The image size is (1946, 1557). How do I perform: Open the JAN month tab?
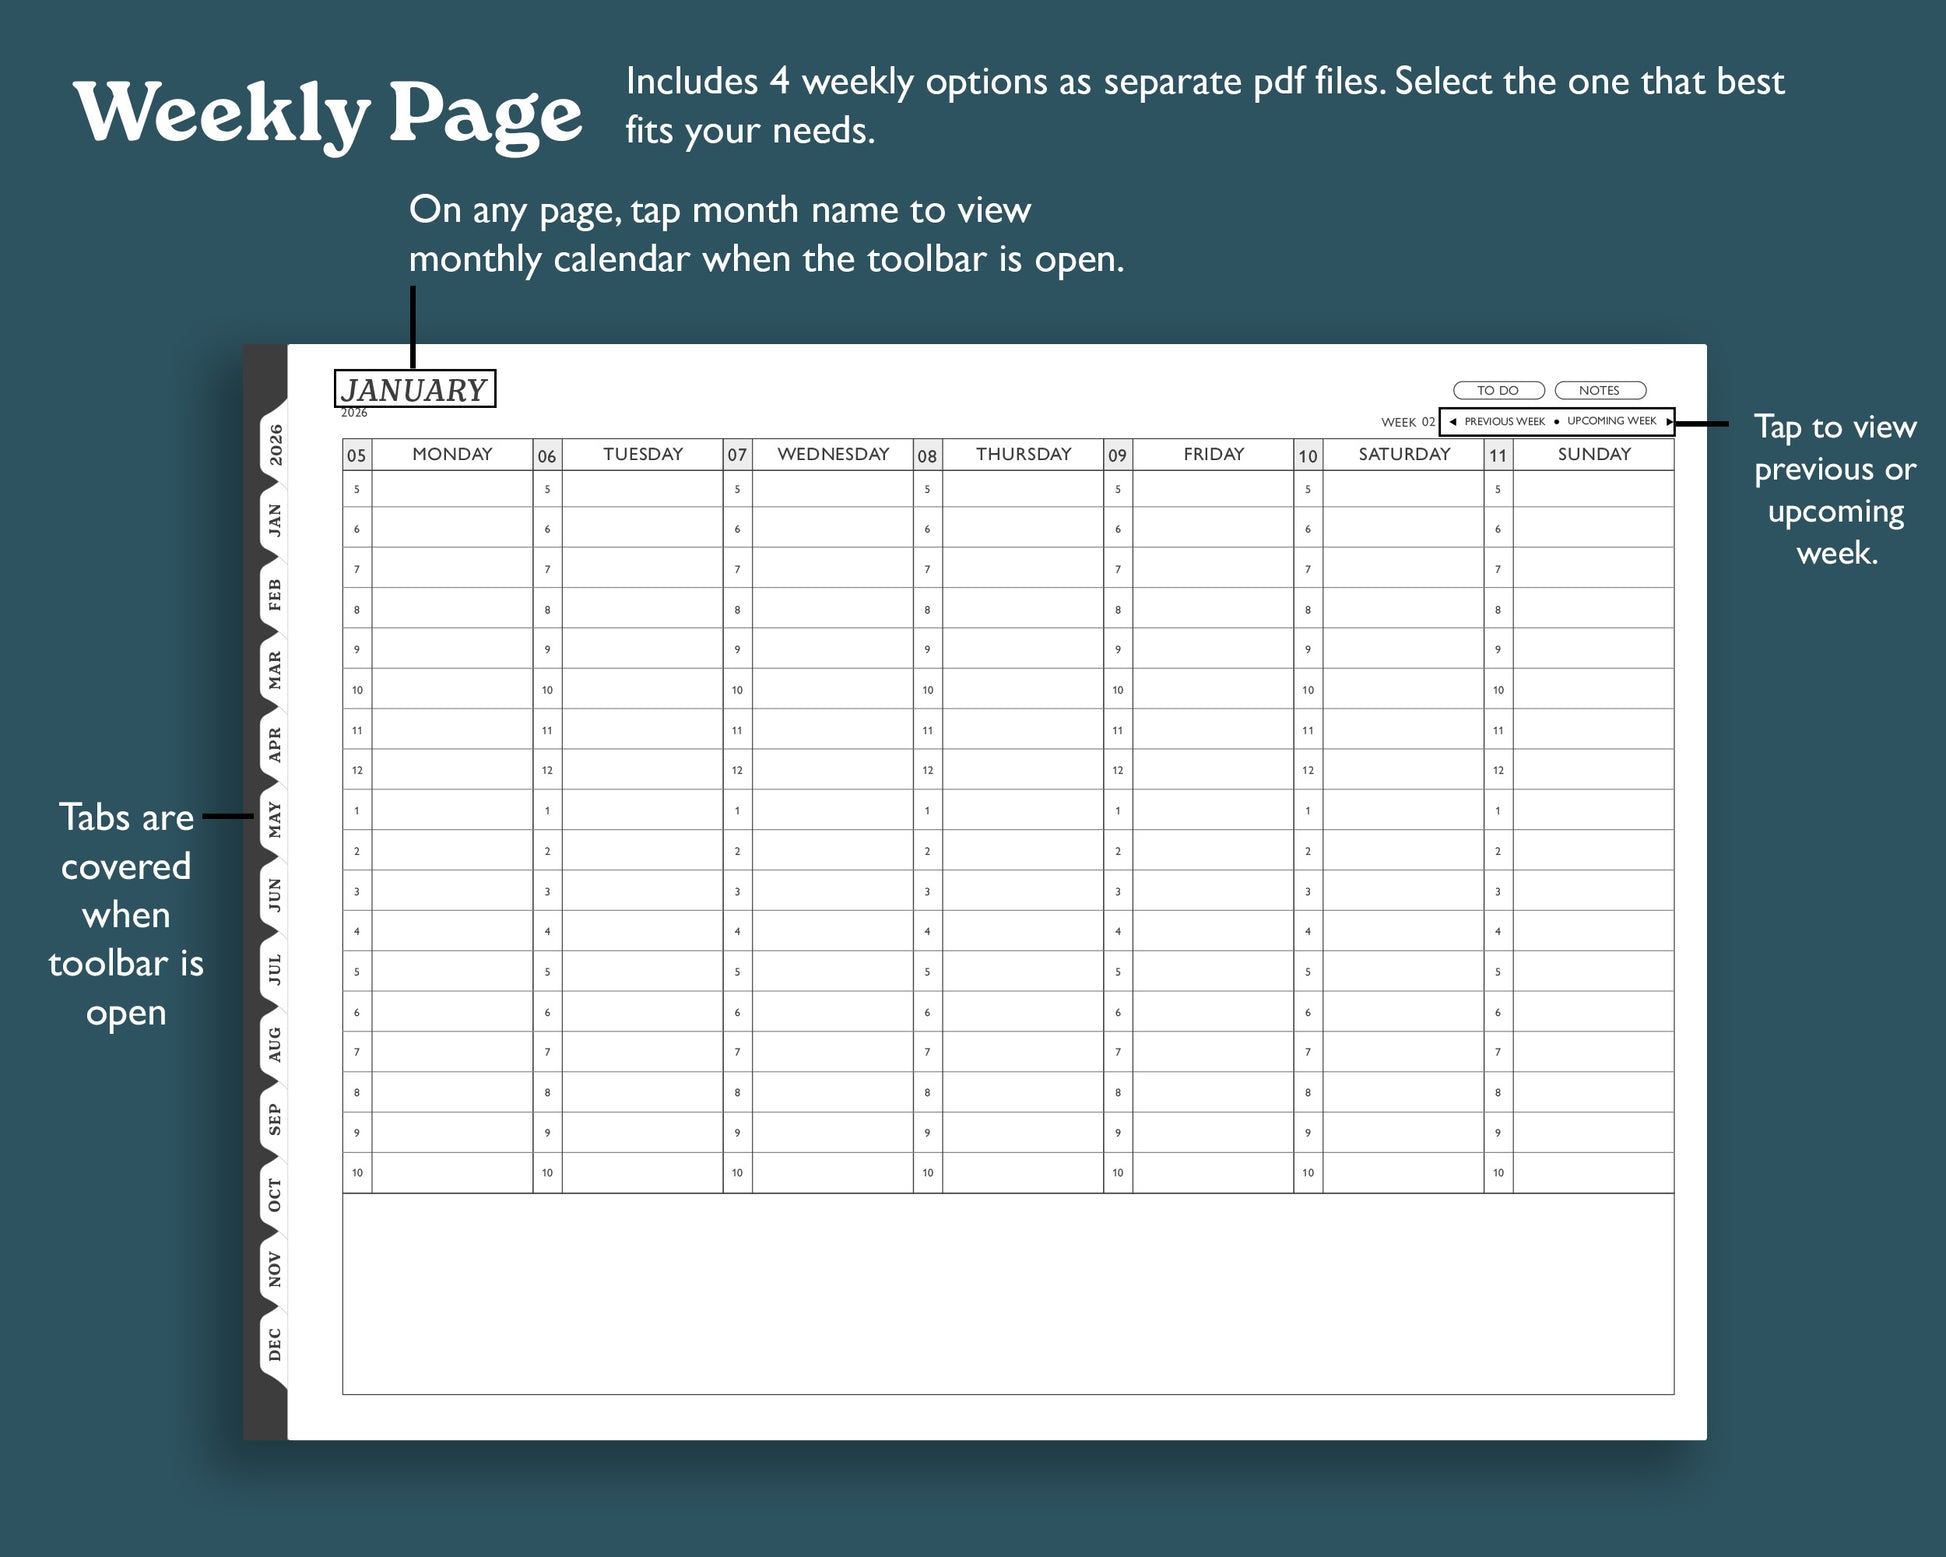(x=274, y=520)
